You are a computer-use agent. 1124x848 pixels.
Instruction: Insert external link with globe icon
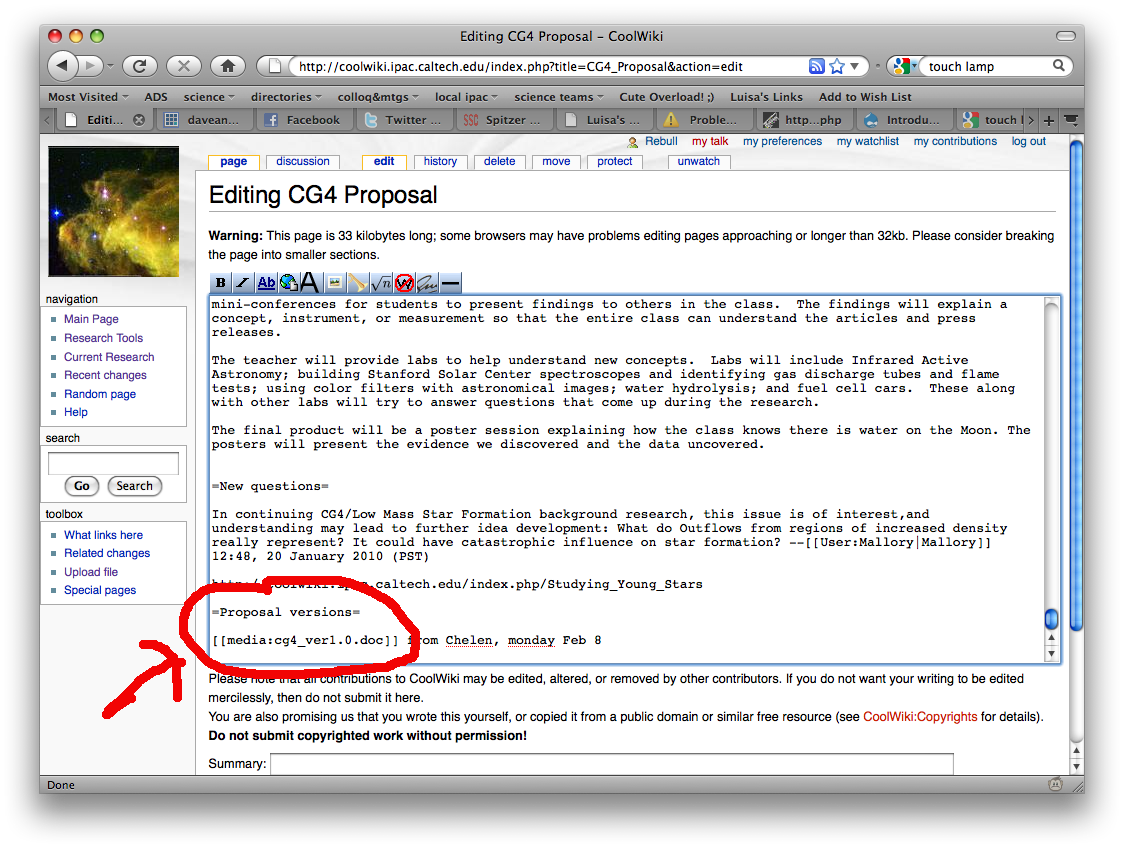coord(288,283)
